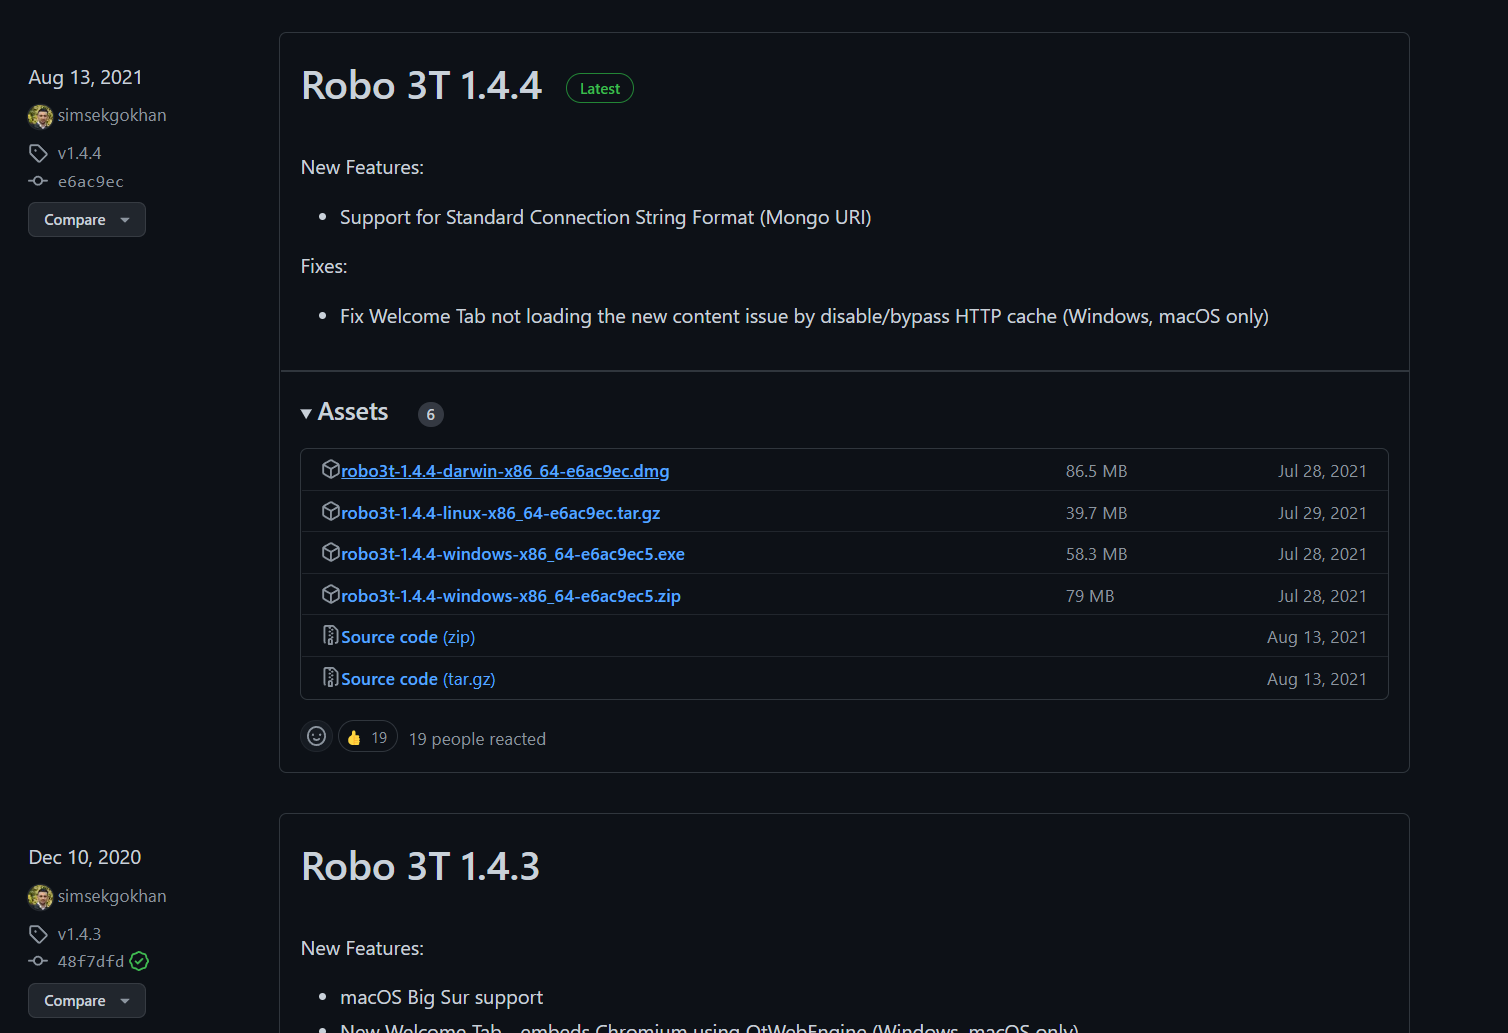Download robo3t-1.4.4-darwin-x86_64-e6ac9ec.dmg
Viewport: 1508px width, 1033px height.
point(505,471)
